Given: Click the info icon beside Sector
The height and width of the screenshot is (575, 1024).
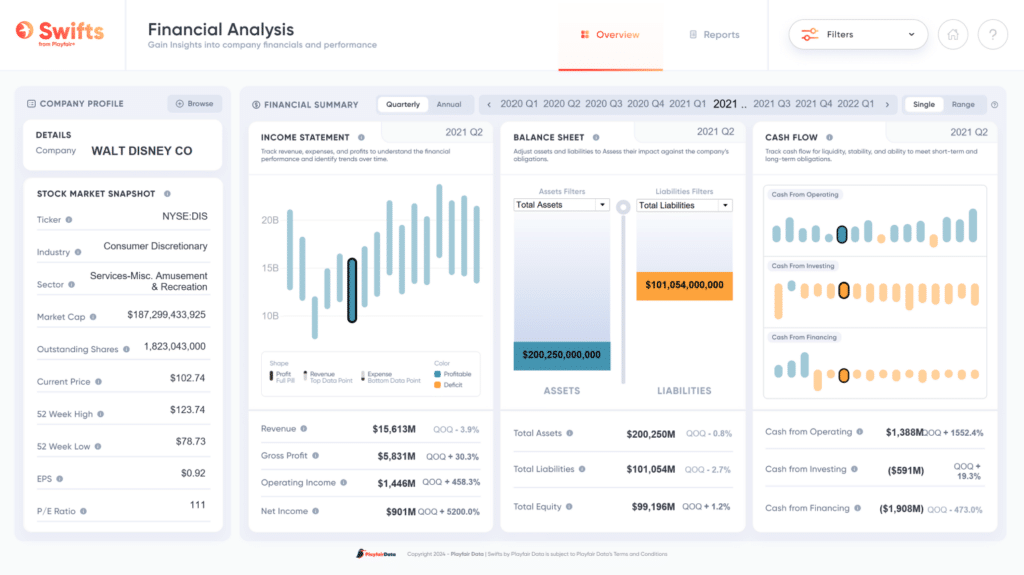Looking at the screenshot, I should point(72,284).
